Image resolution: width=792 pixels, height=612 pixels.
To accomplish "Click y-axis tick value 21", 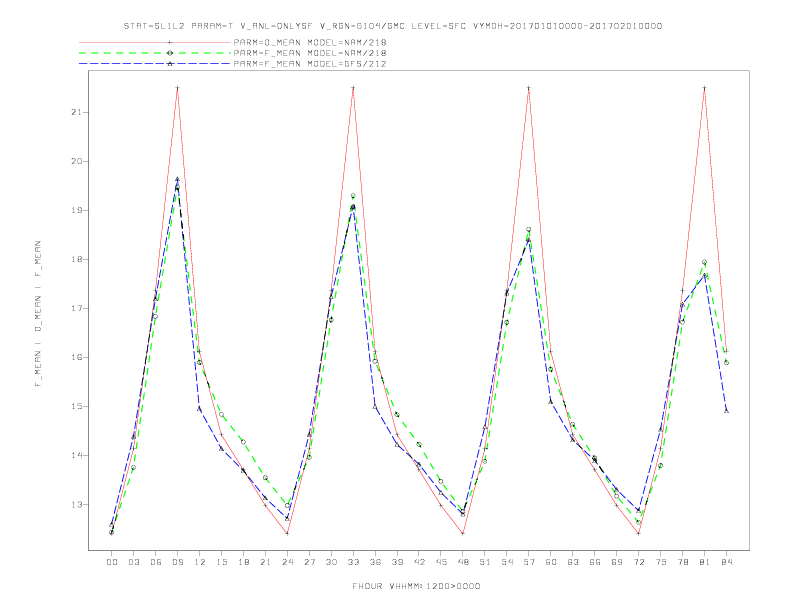I will tap(76, 112).
